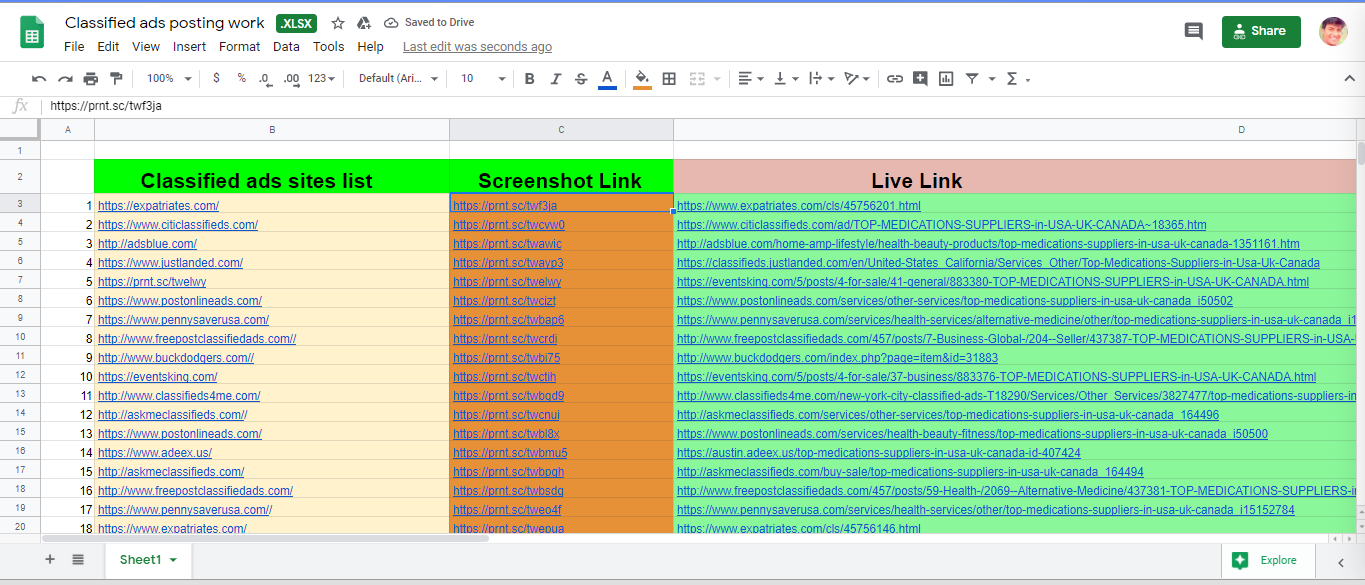Toggle bold formatting
This screenshot has height=585, width=1365.
(x=529, y=79)
